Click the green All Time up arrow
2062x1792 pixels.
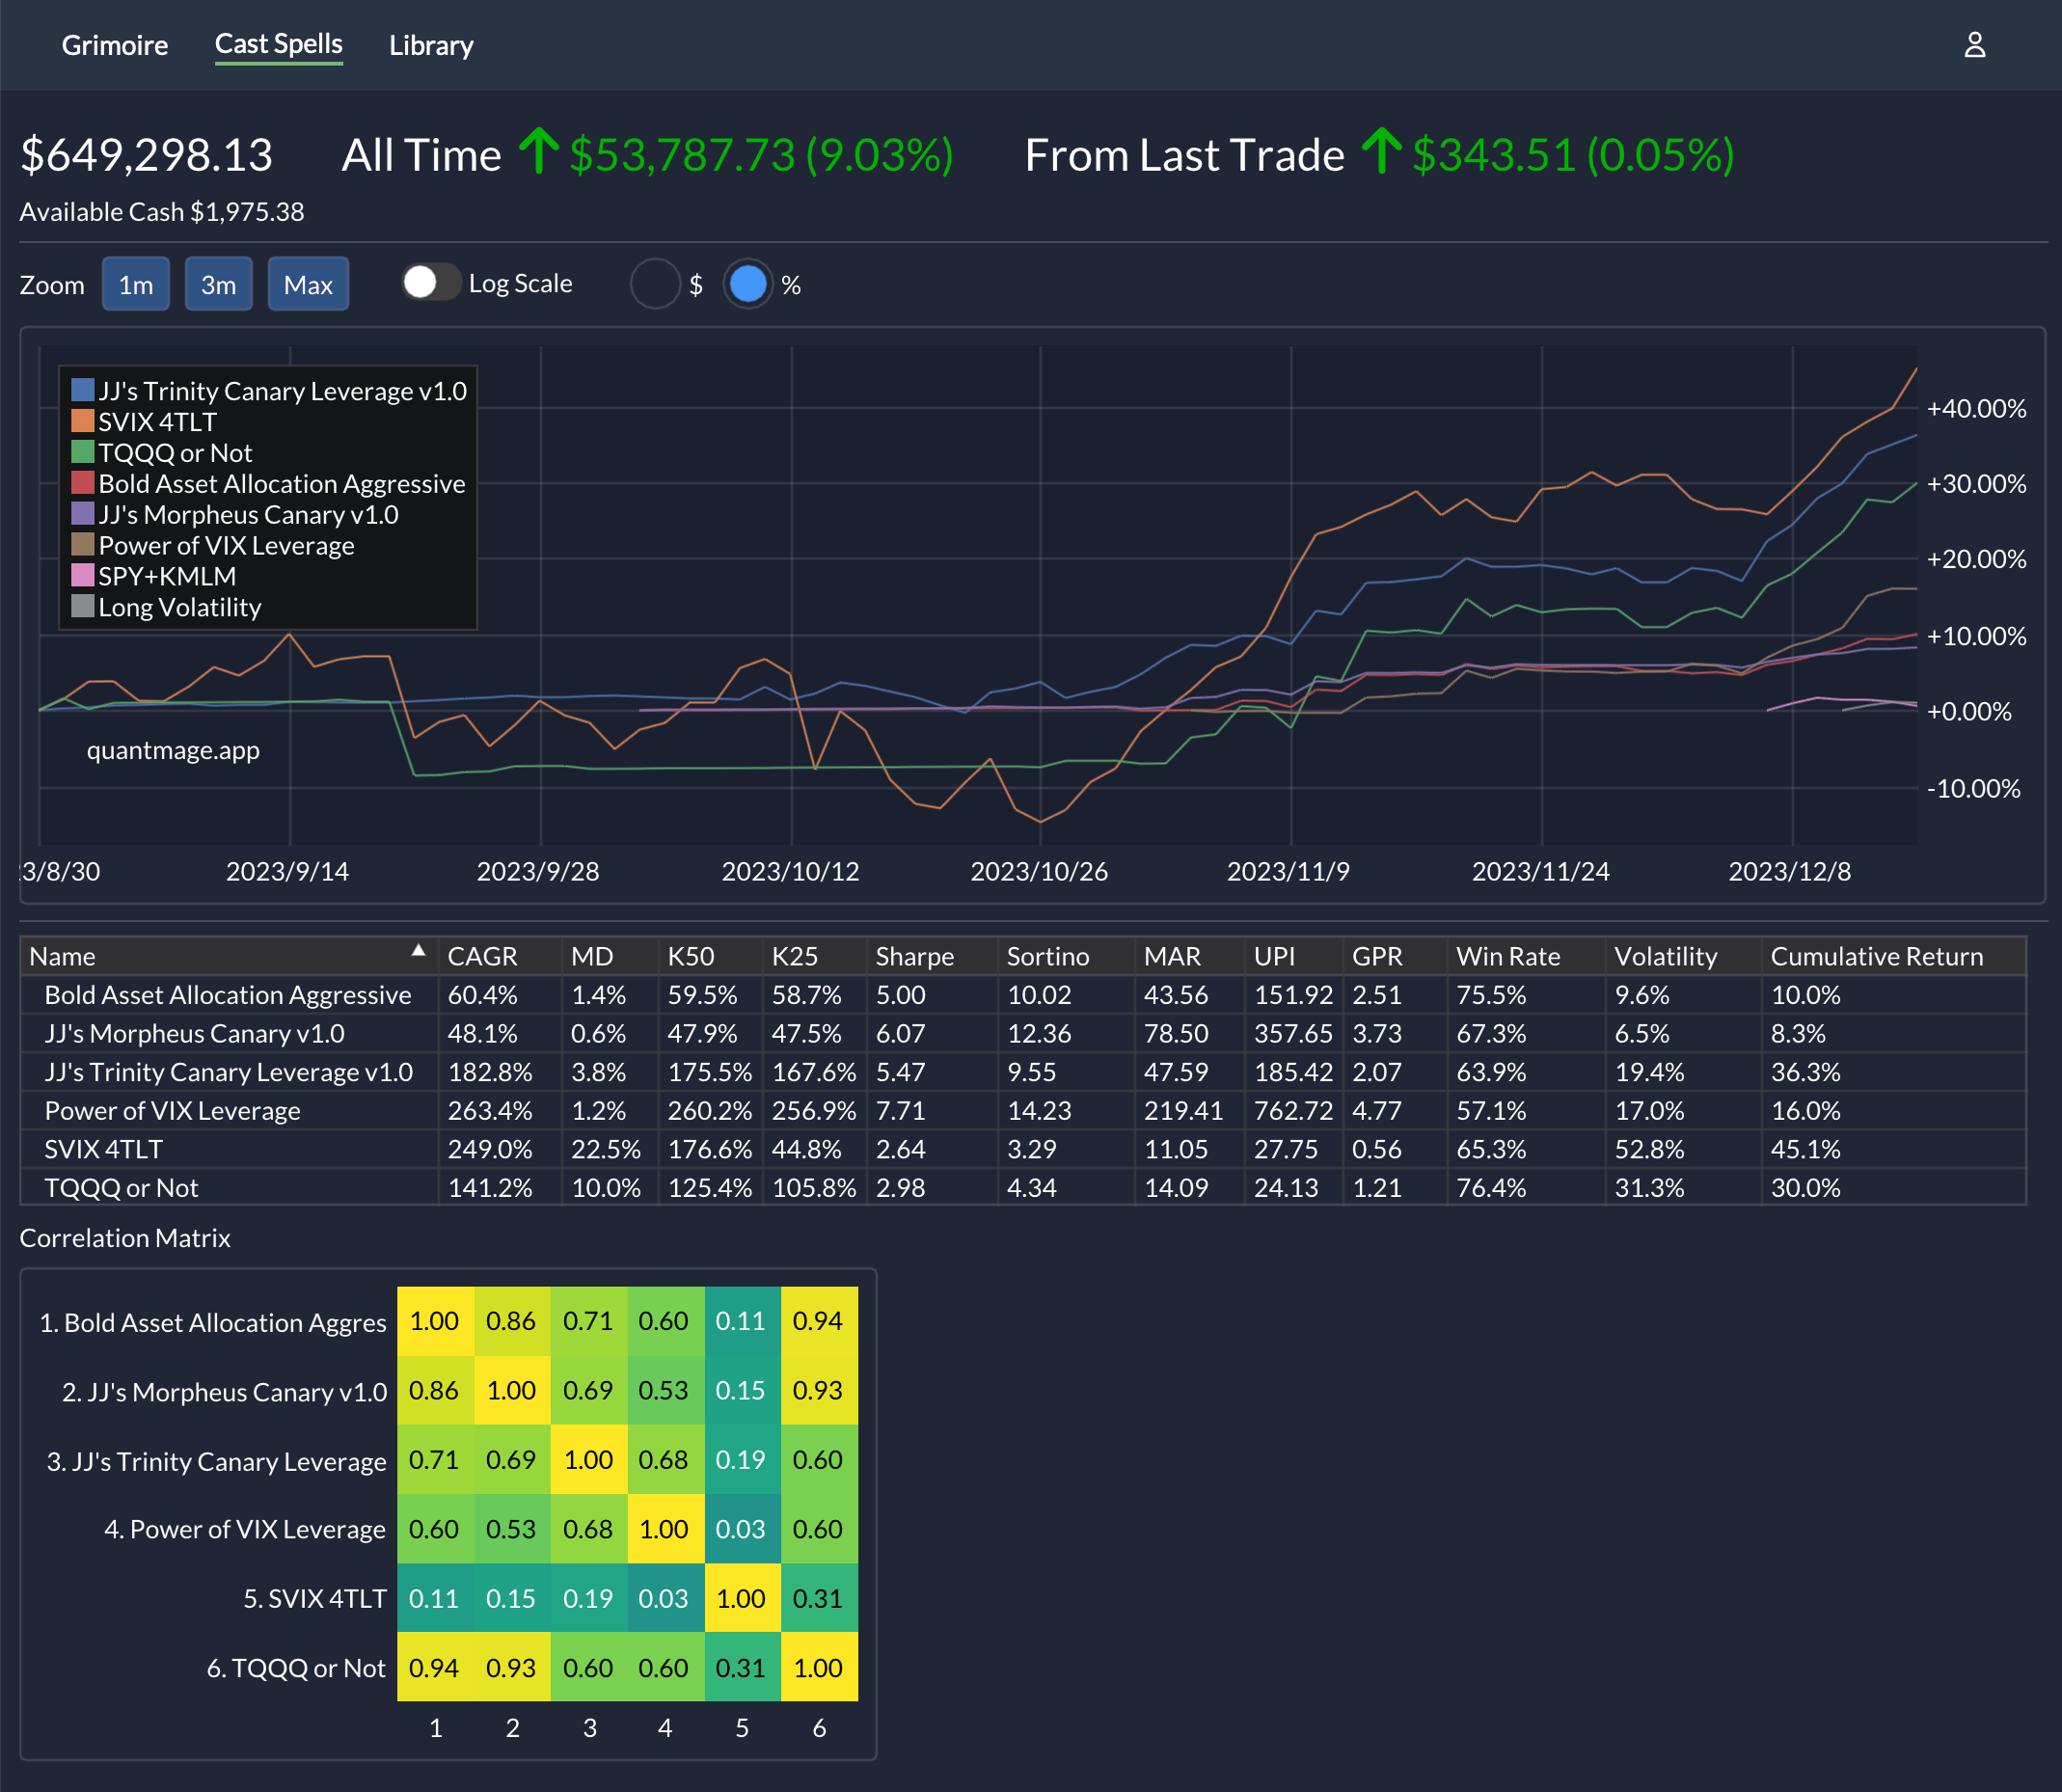tap(539, 152)
